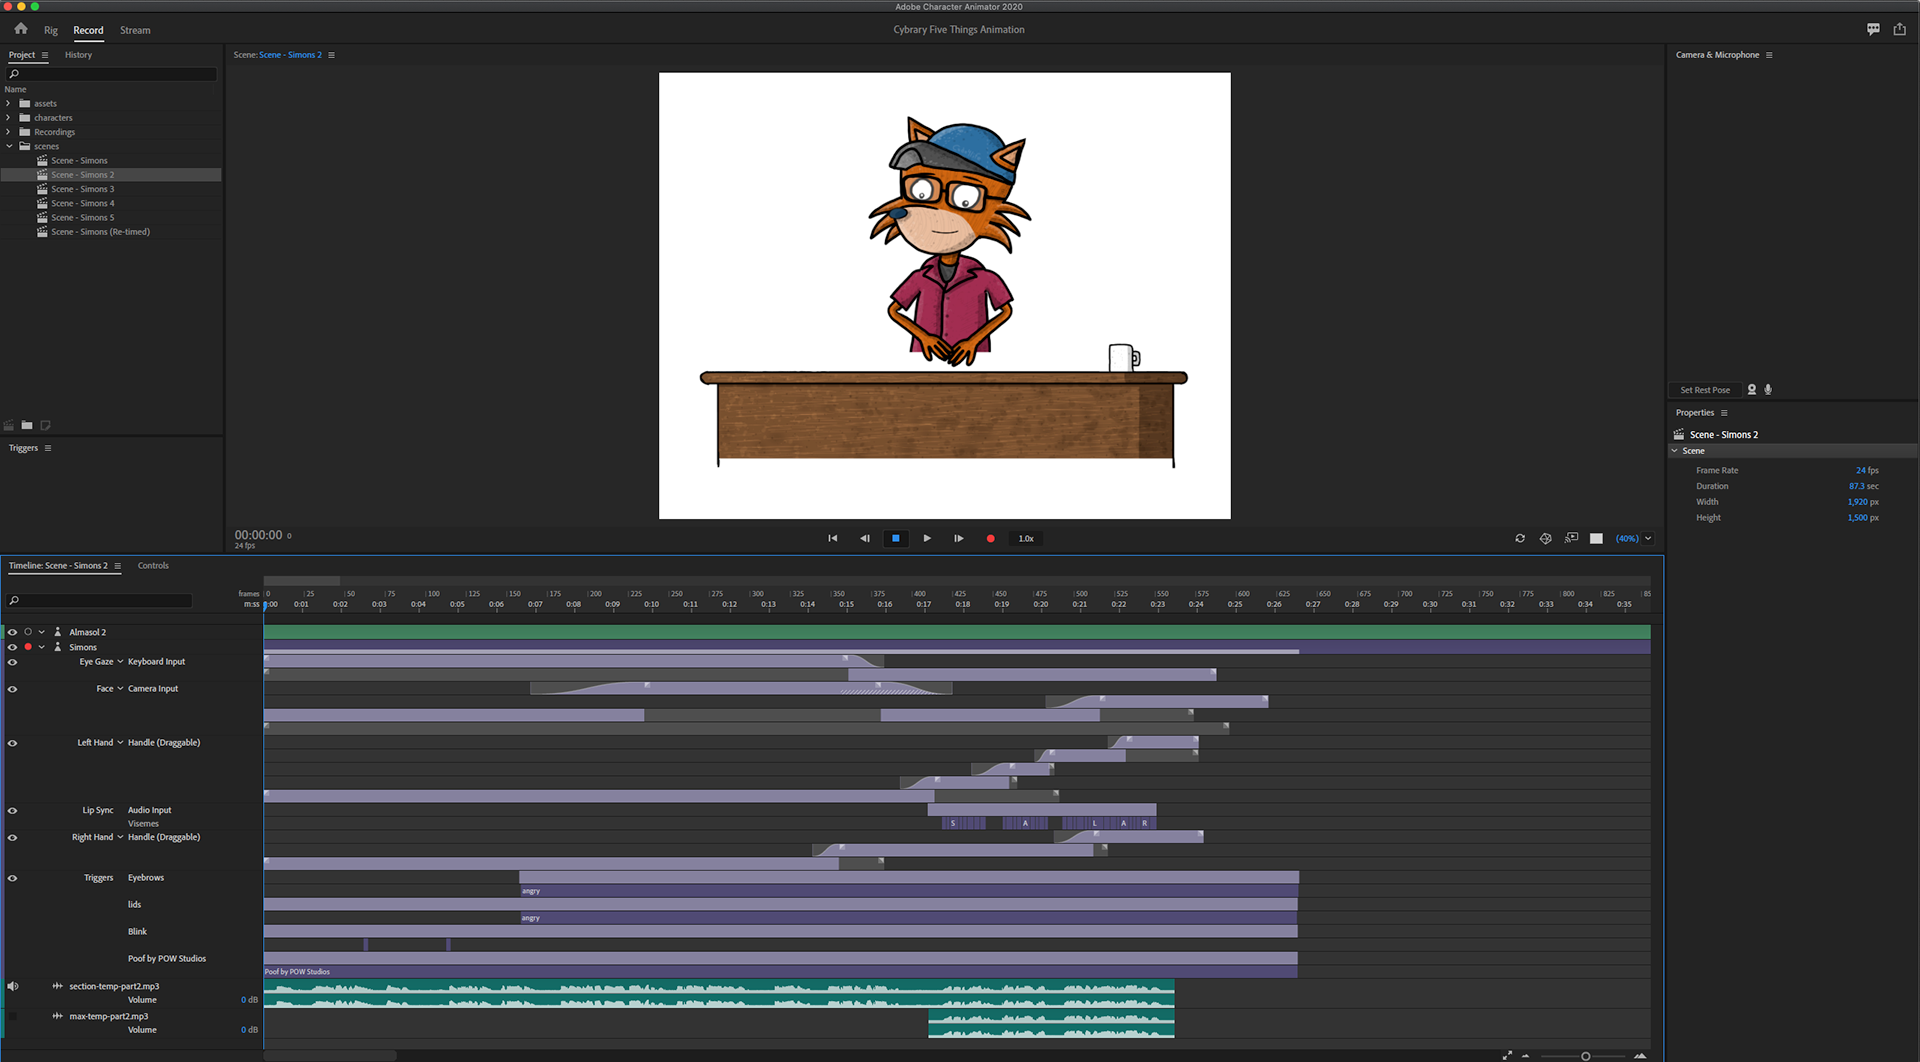
Task: Collapse the Simons track chevron
Action: coord(42,647)
